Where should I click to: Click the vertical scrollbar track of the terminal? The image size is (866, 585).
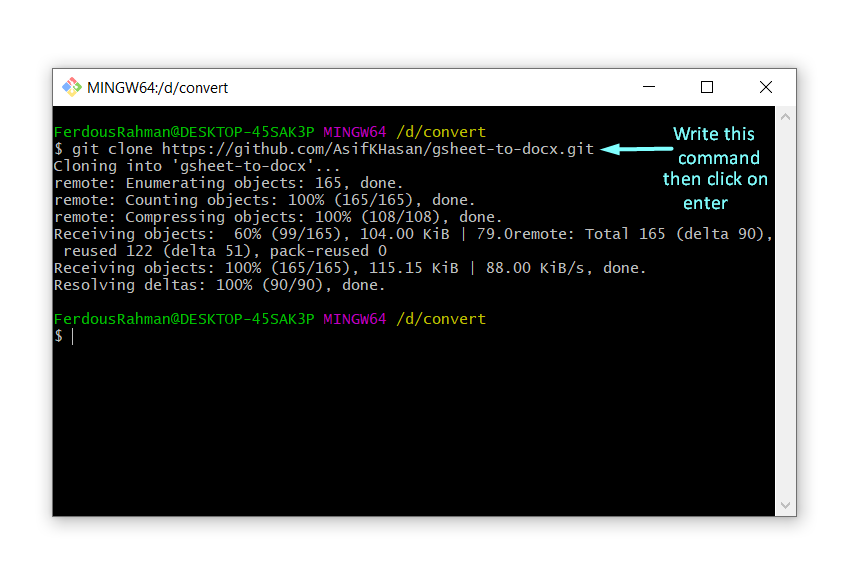click(x=785, y=311)
